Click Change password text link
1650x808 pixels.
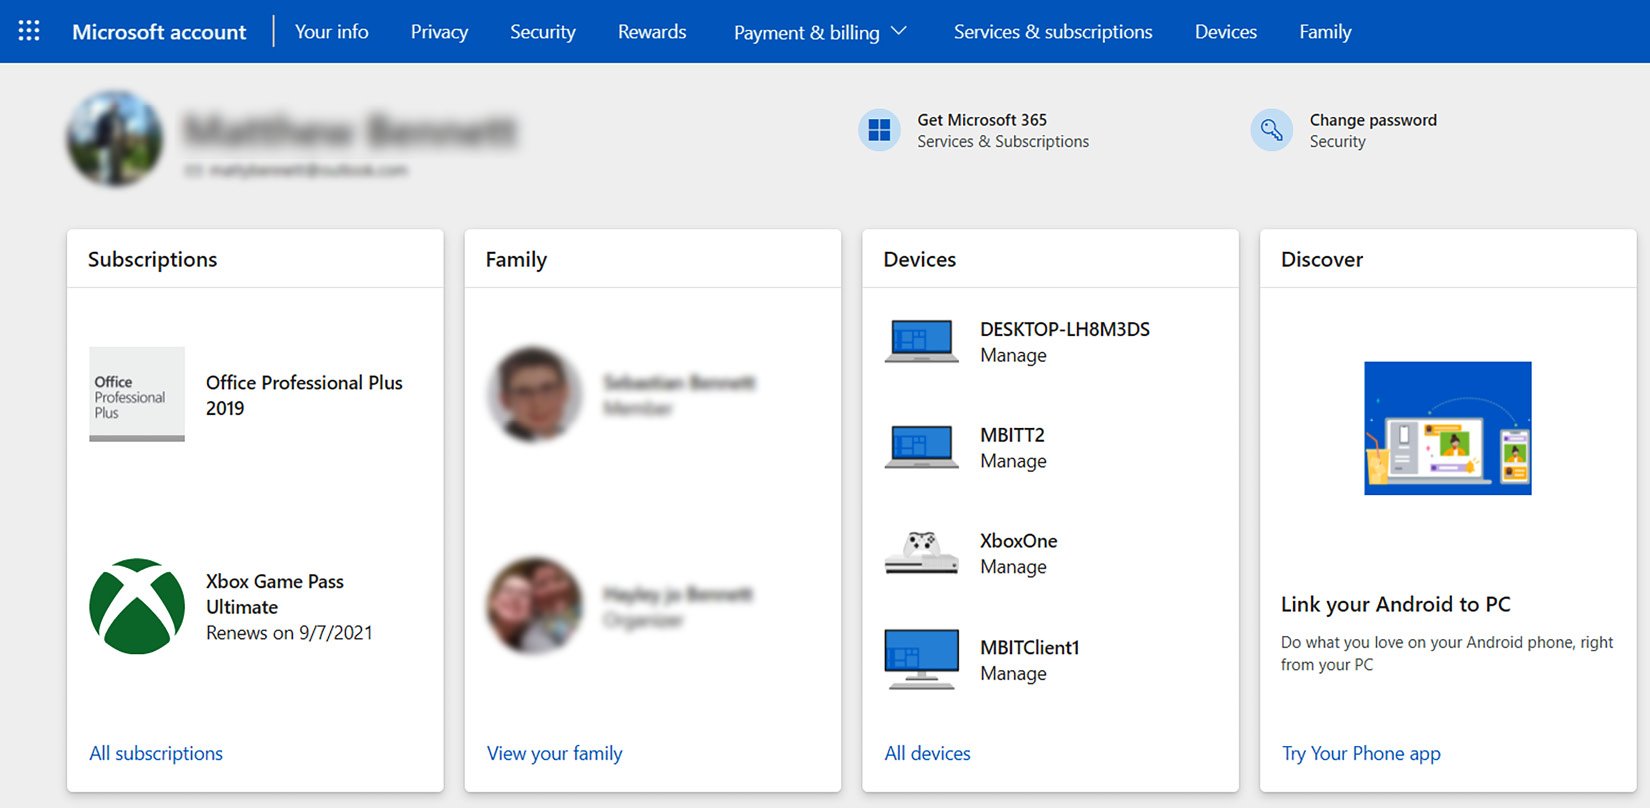click(x=1373, y=120)
